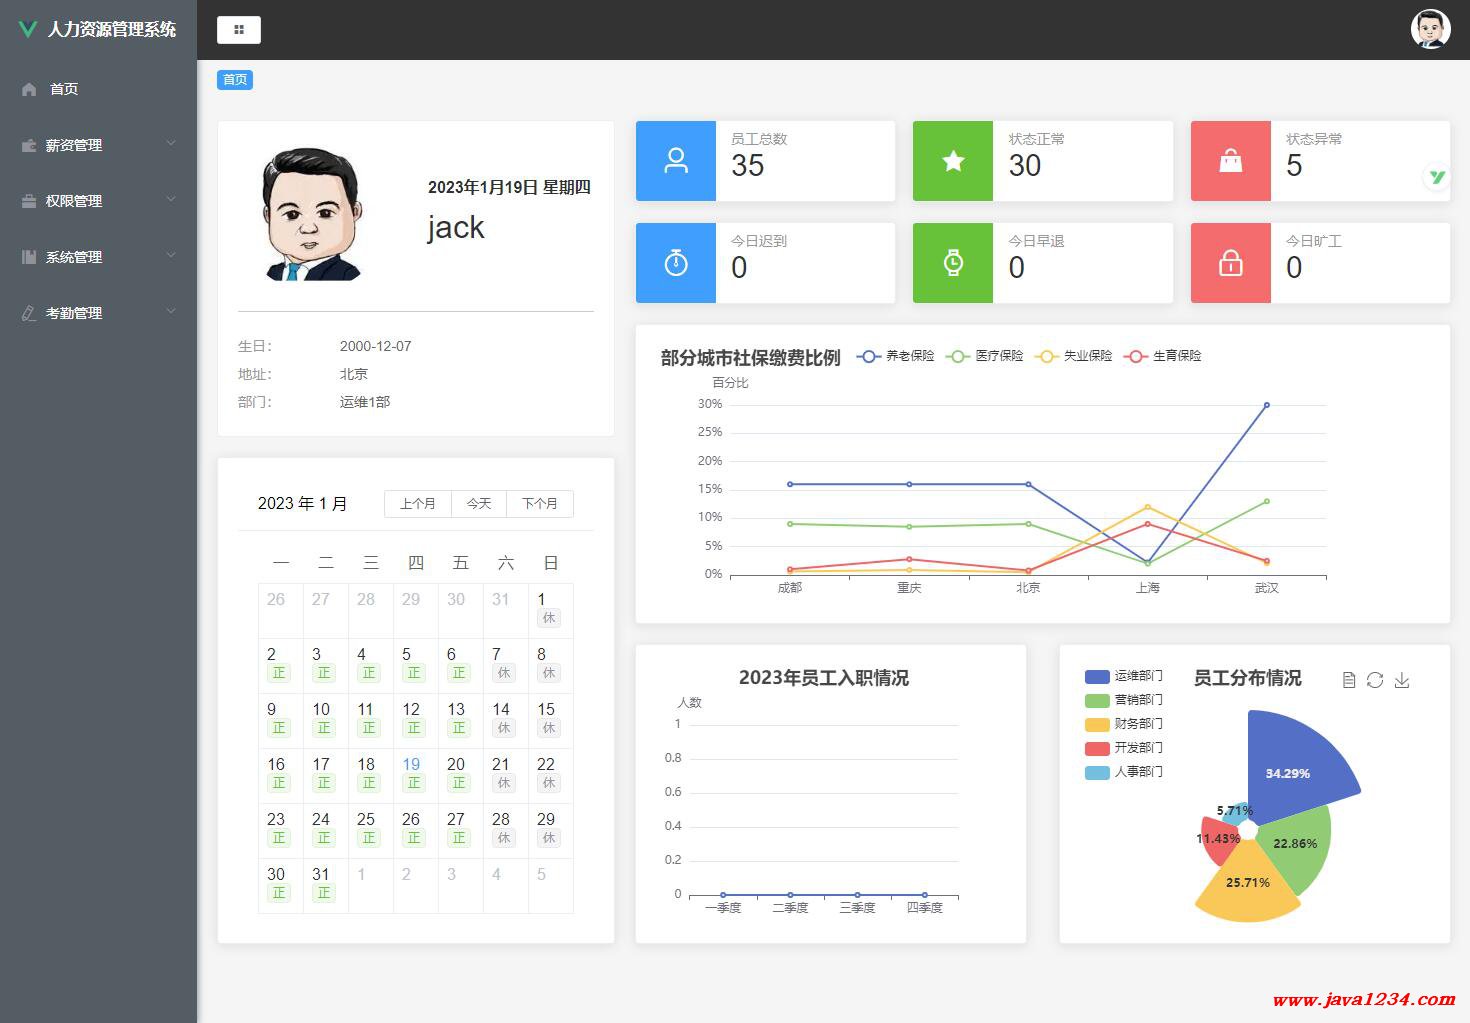The image size is (1470, 1023).
Task: Select the 首页 breadcrumb tab
Action: coord(235,80)
